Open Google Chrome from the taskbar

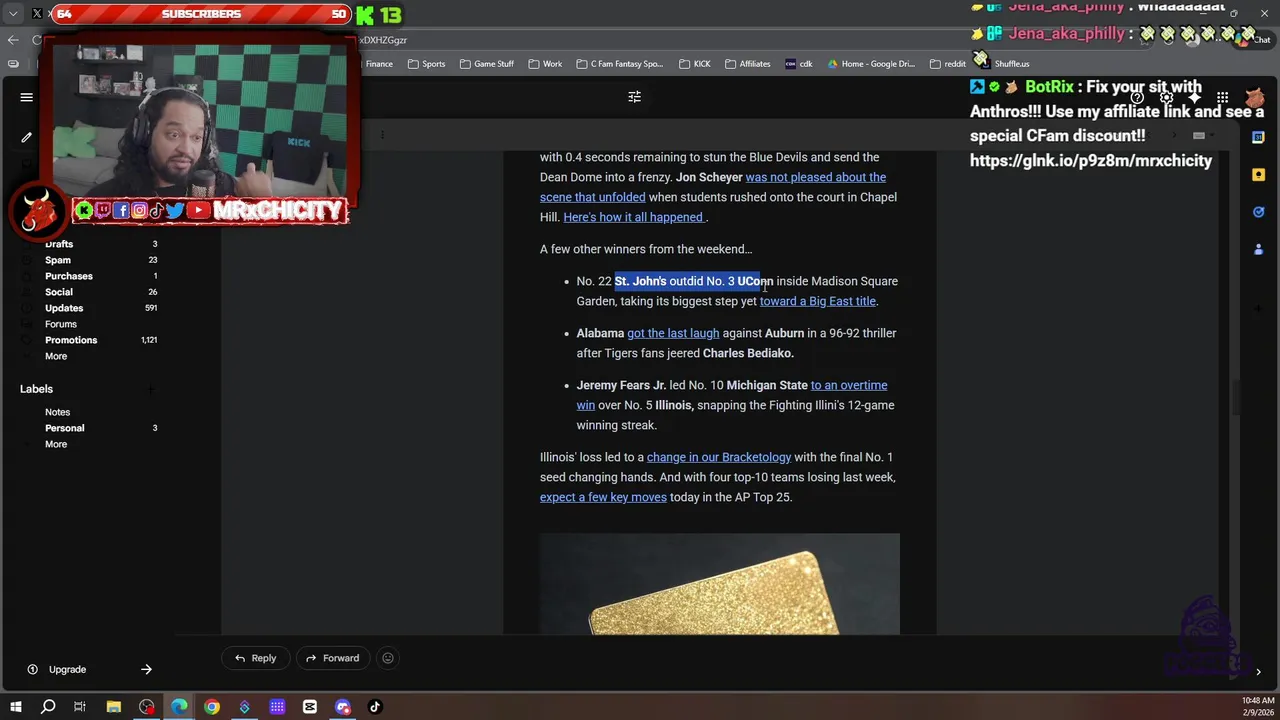coord(212,707)
